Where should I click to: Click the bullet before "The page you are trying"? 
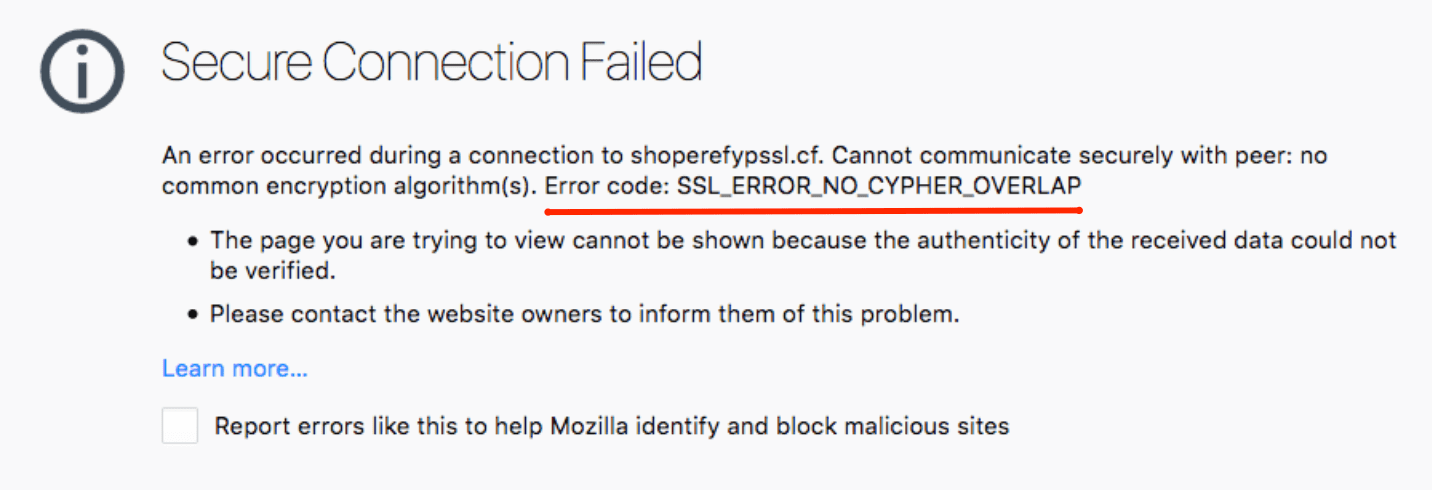pyautogui.click(x=193, y=242)
